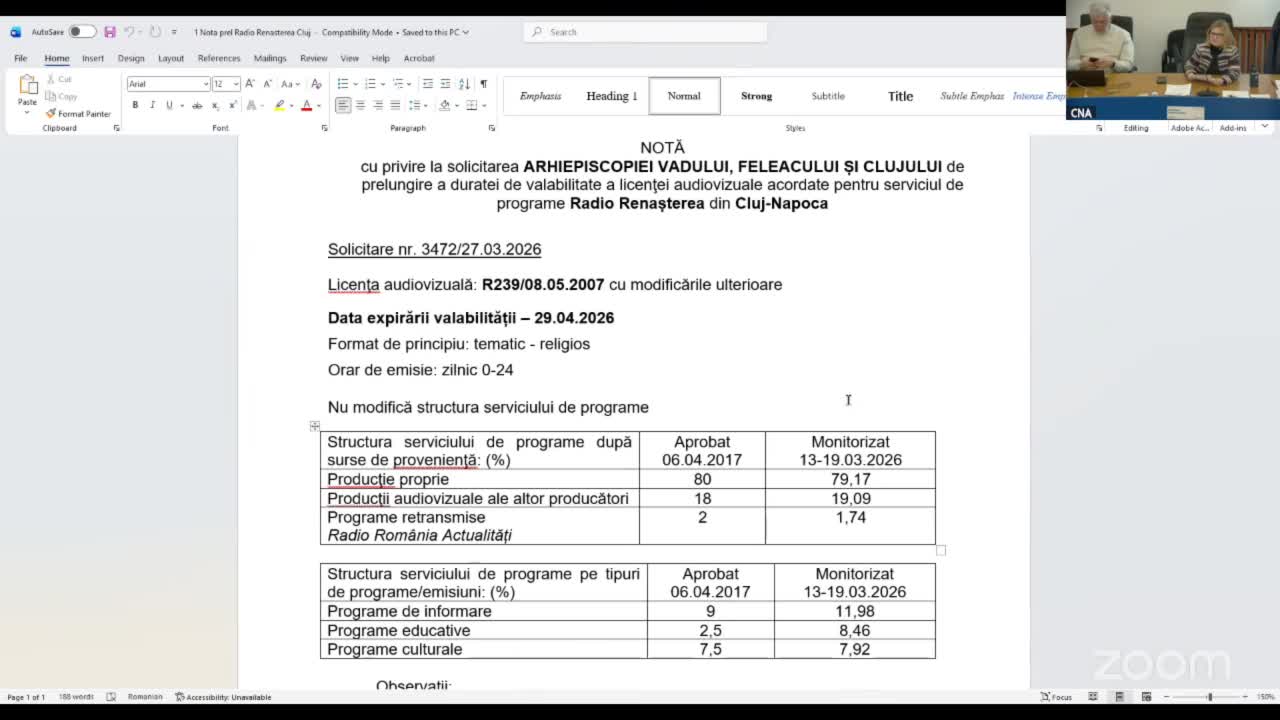This screenshot has height=720, width=1280.
Task: Click the Sort button in Paragraph group
Action: click(462, 83)
